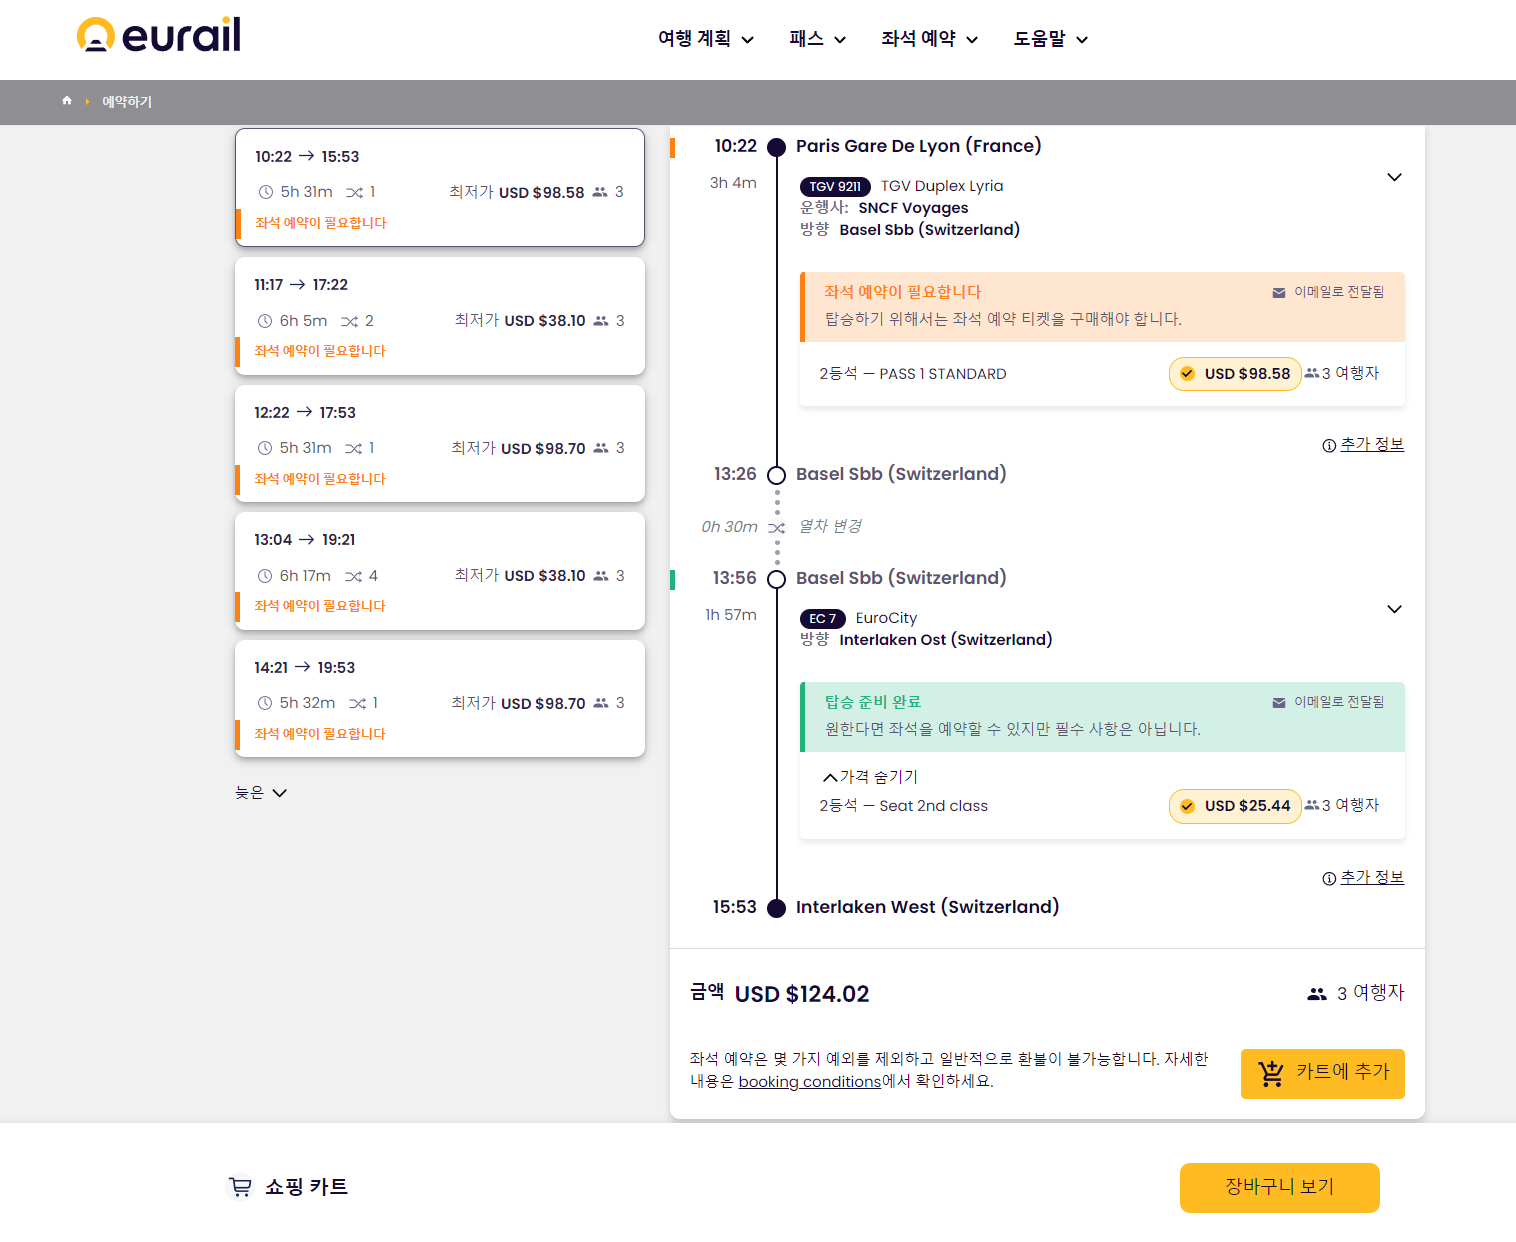Click TGV 9211 train badge

(835, 187)
